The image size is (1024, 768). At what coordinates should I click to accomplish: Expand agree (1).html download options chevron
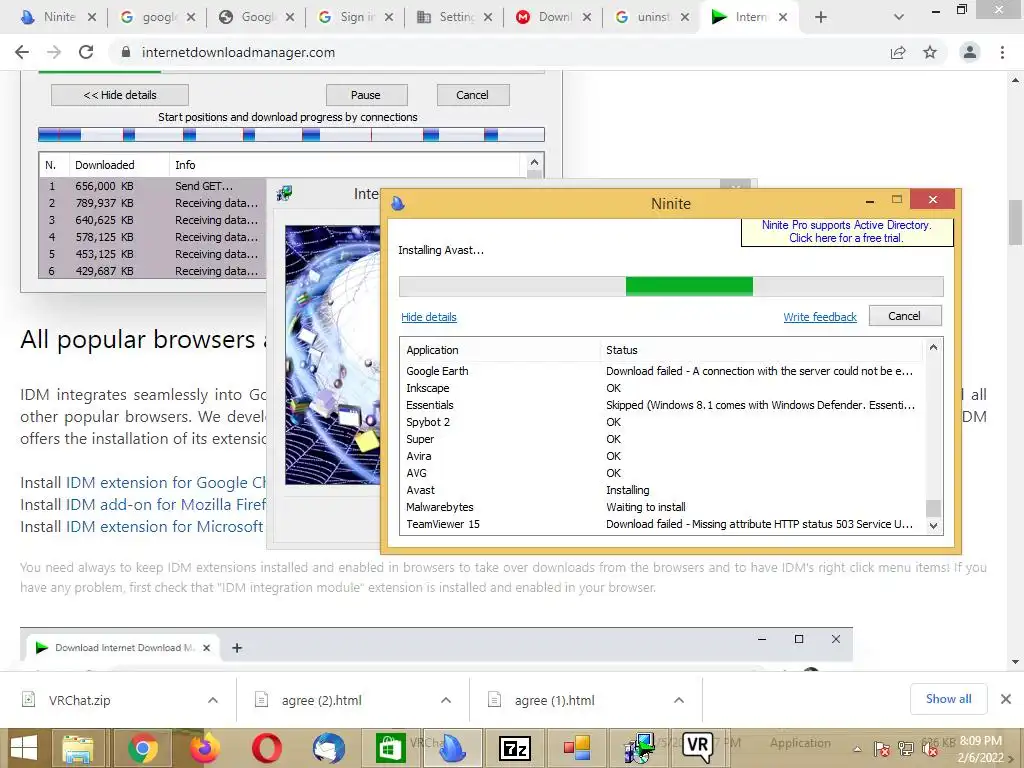click(679, 700)
